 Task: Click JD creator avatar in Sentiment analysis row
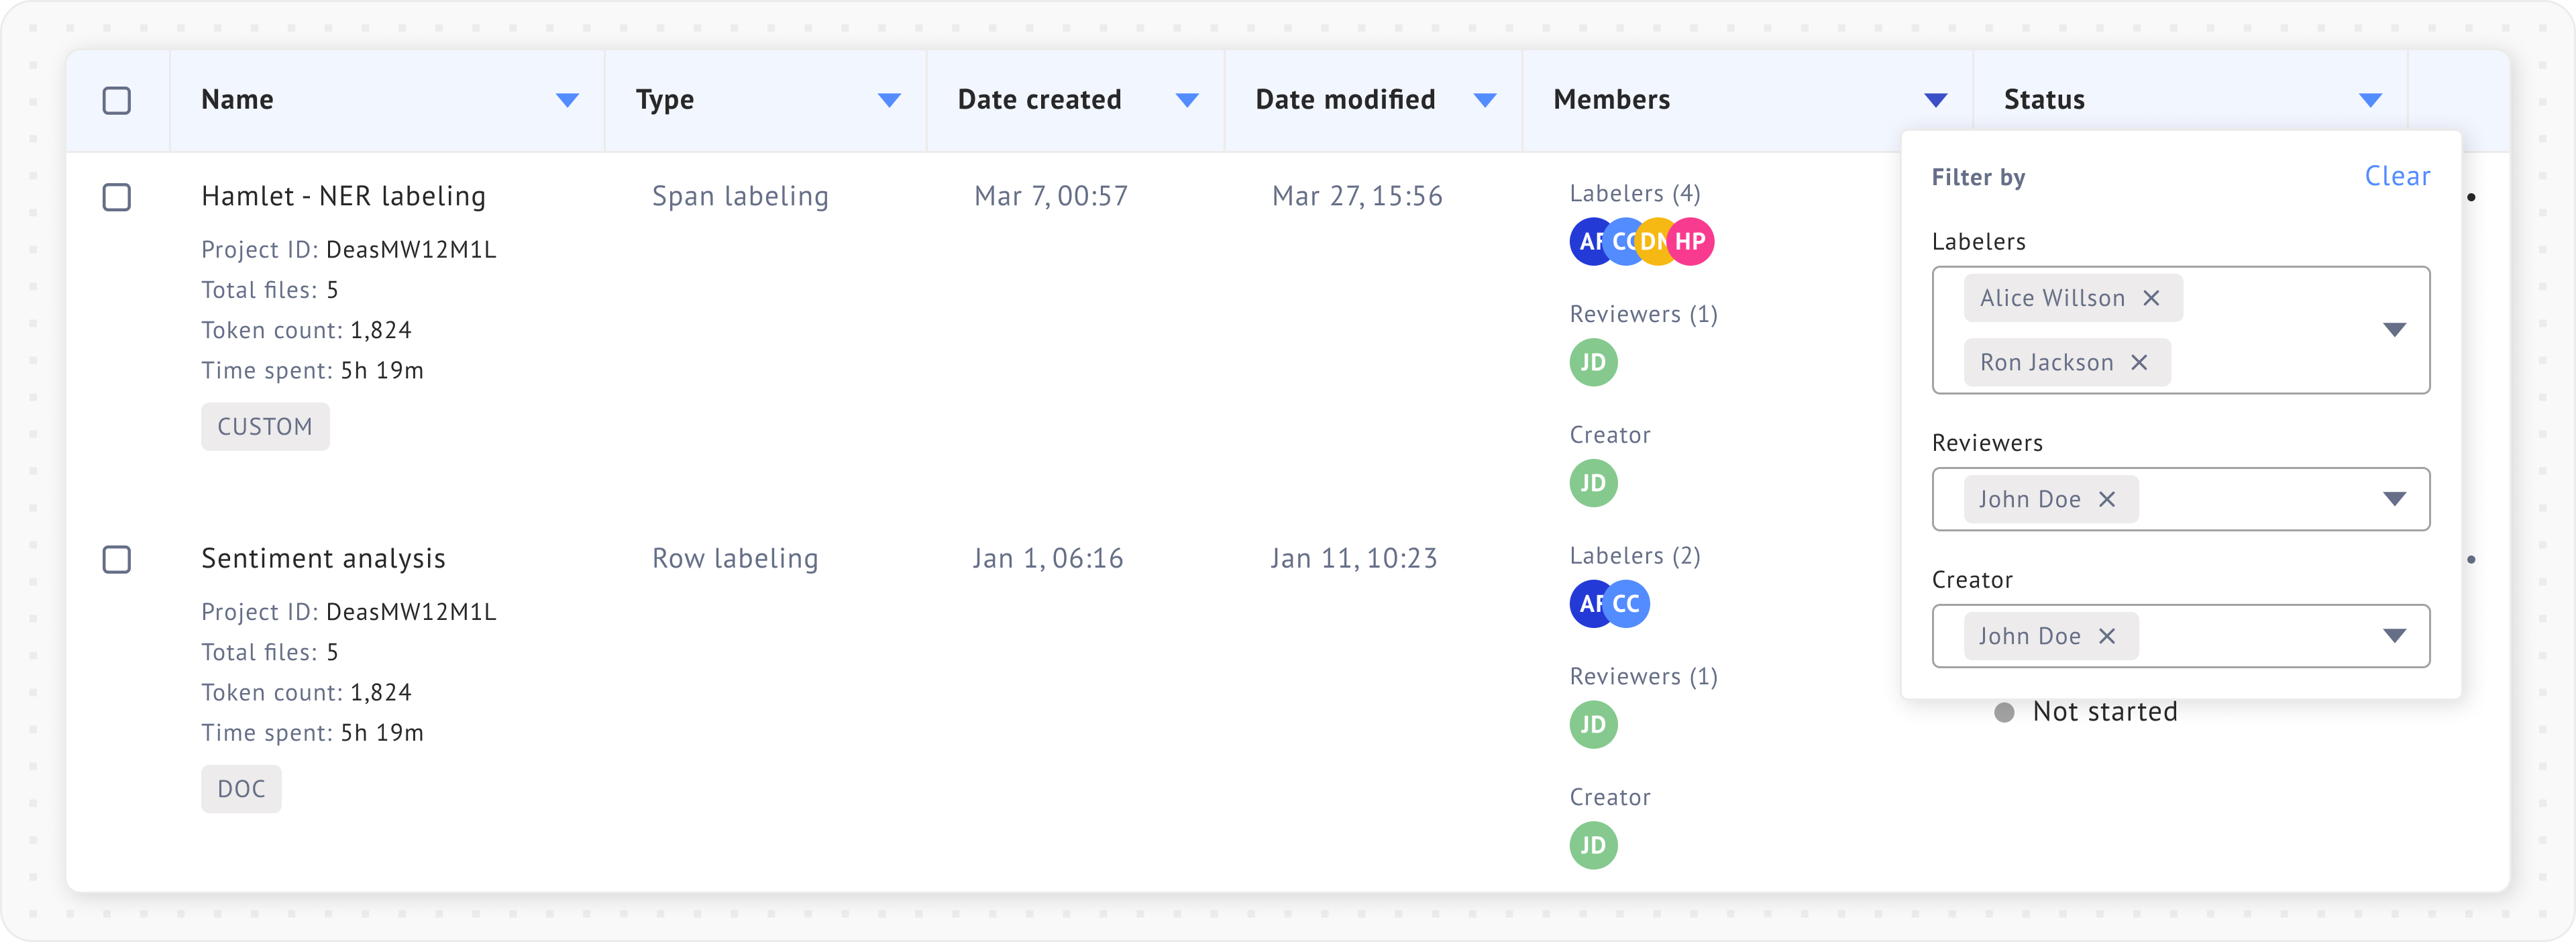pyautogui.click(x=1593, y=845)
